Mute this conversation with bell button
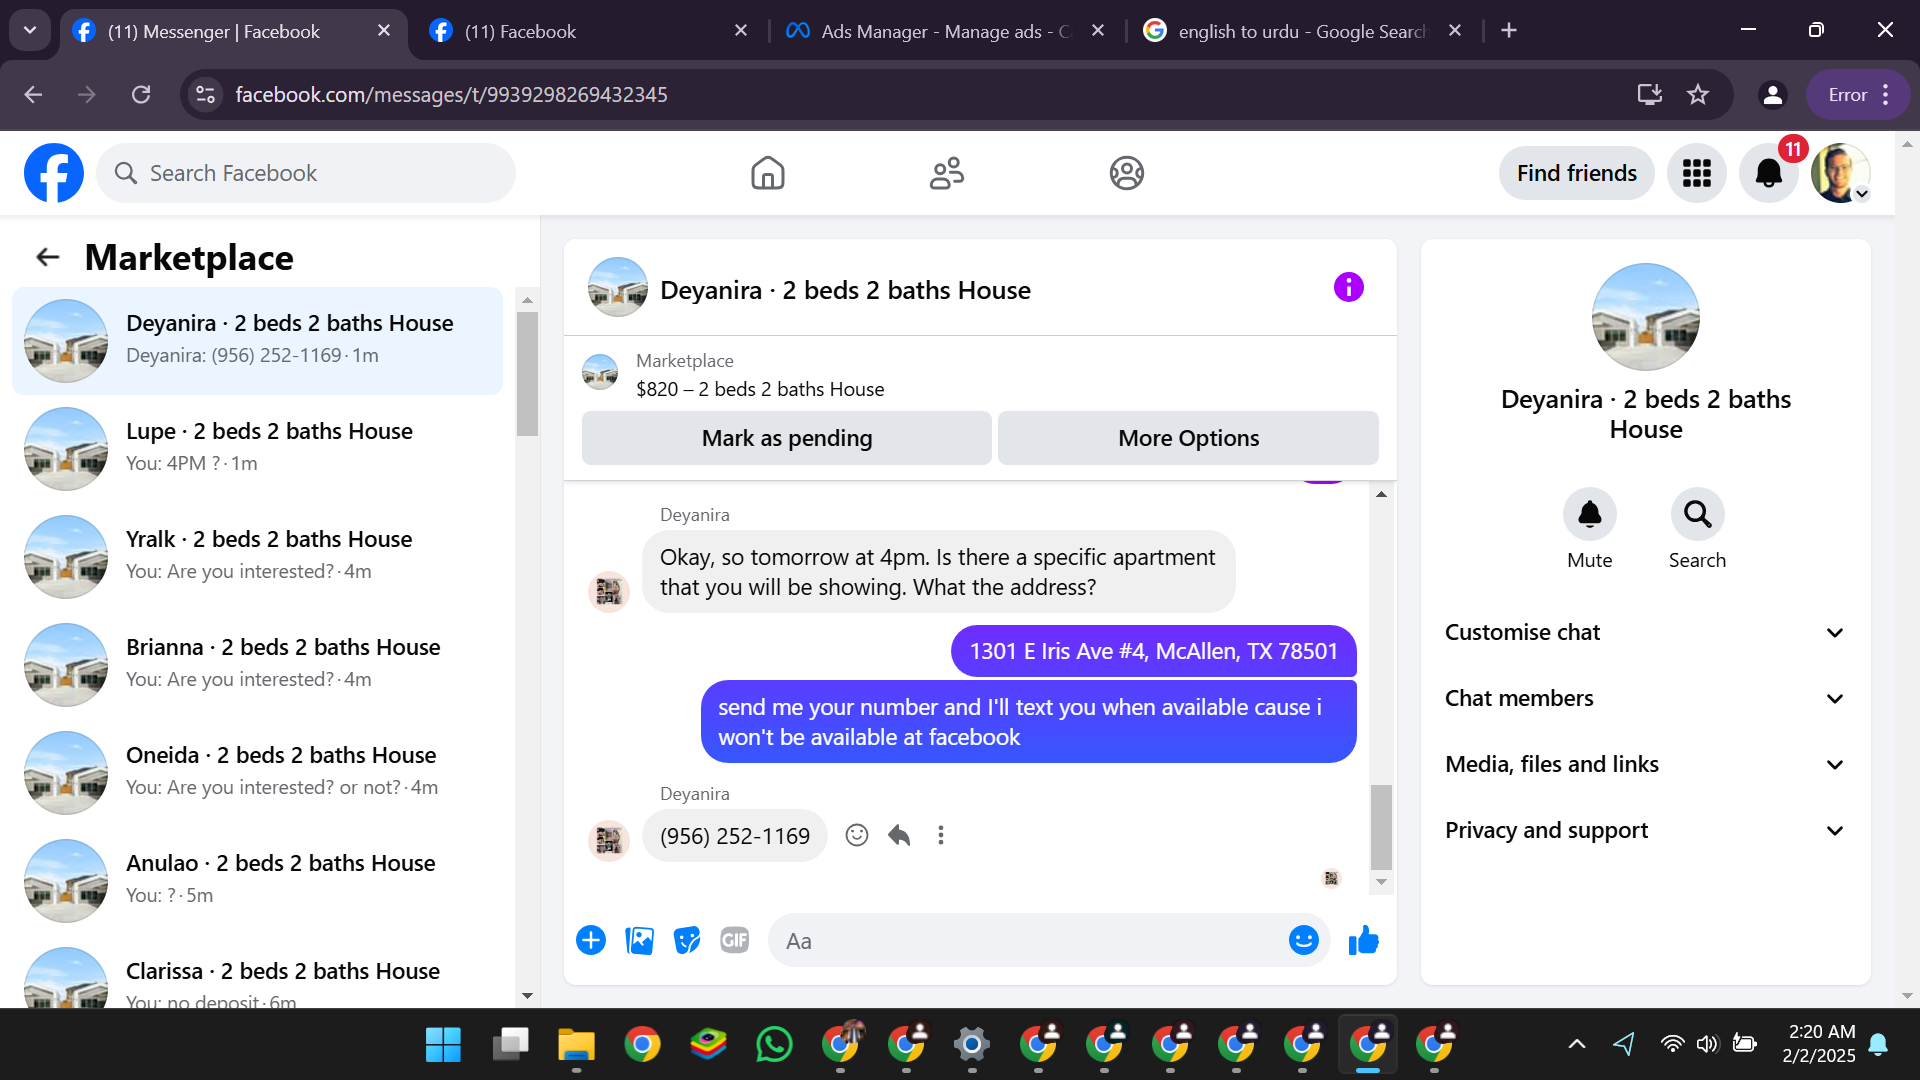The width and height of the screenshot is (1920, 1080). [1589, 515]
